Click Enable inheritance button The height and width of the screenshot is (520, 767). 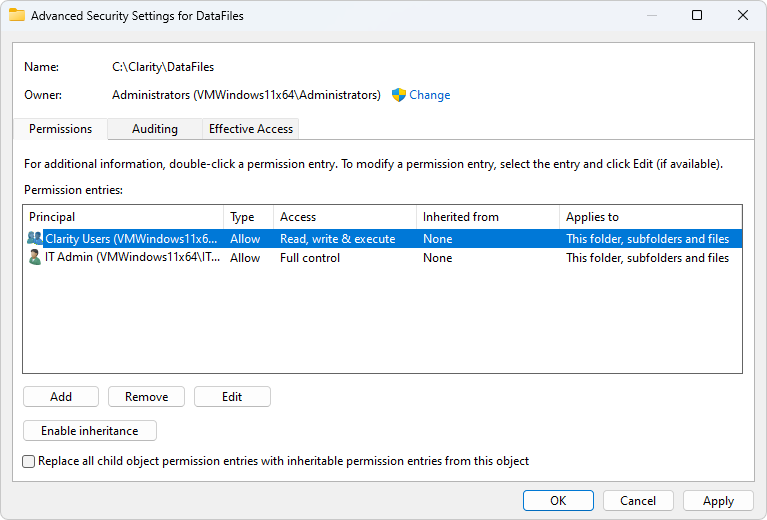tap(90, 431)
